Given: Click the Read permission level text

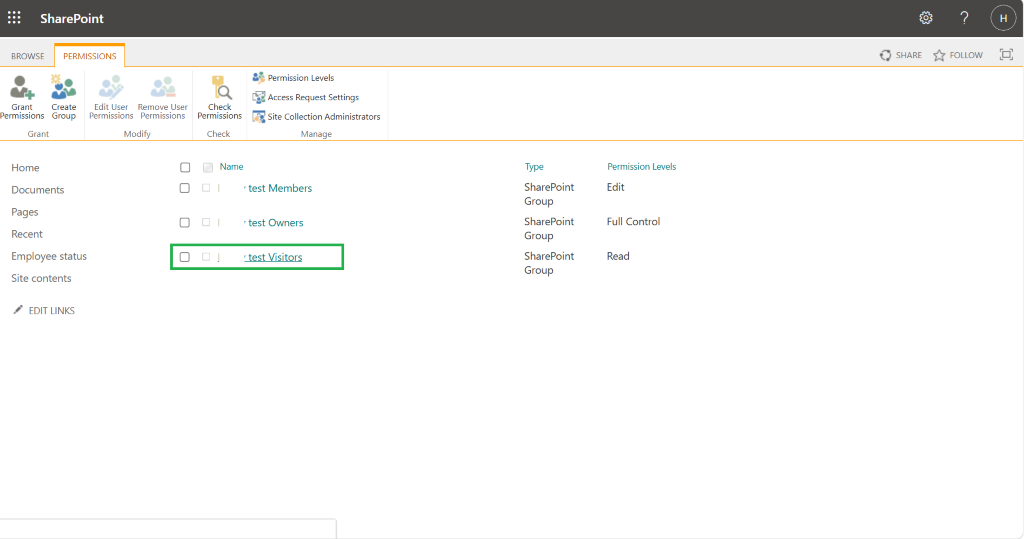Looking at the screenshot, I should click(618, 256).
